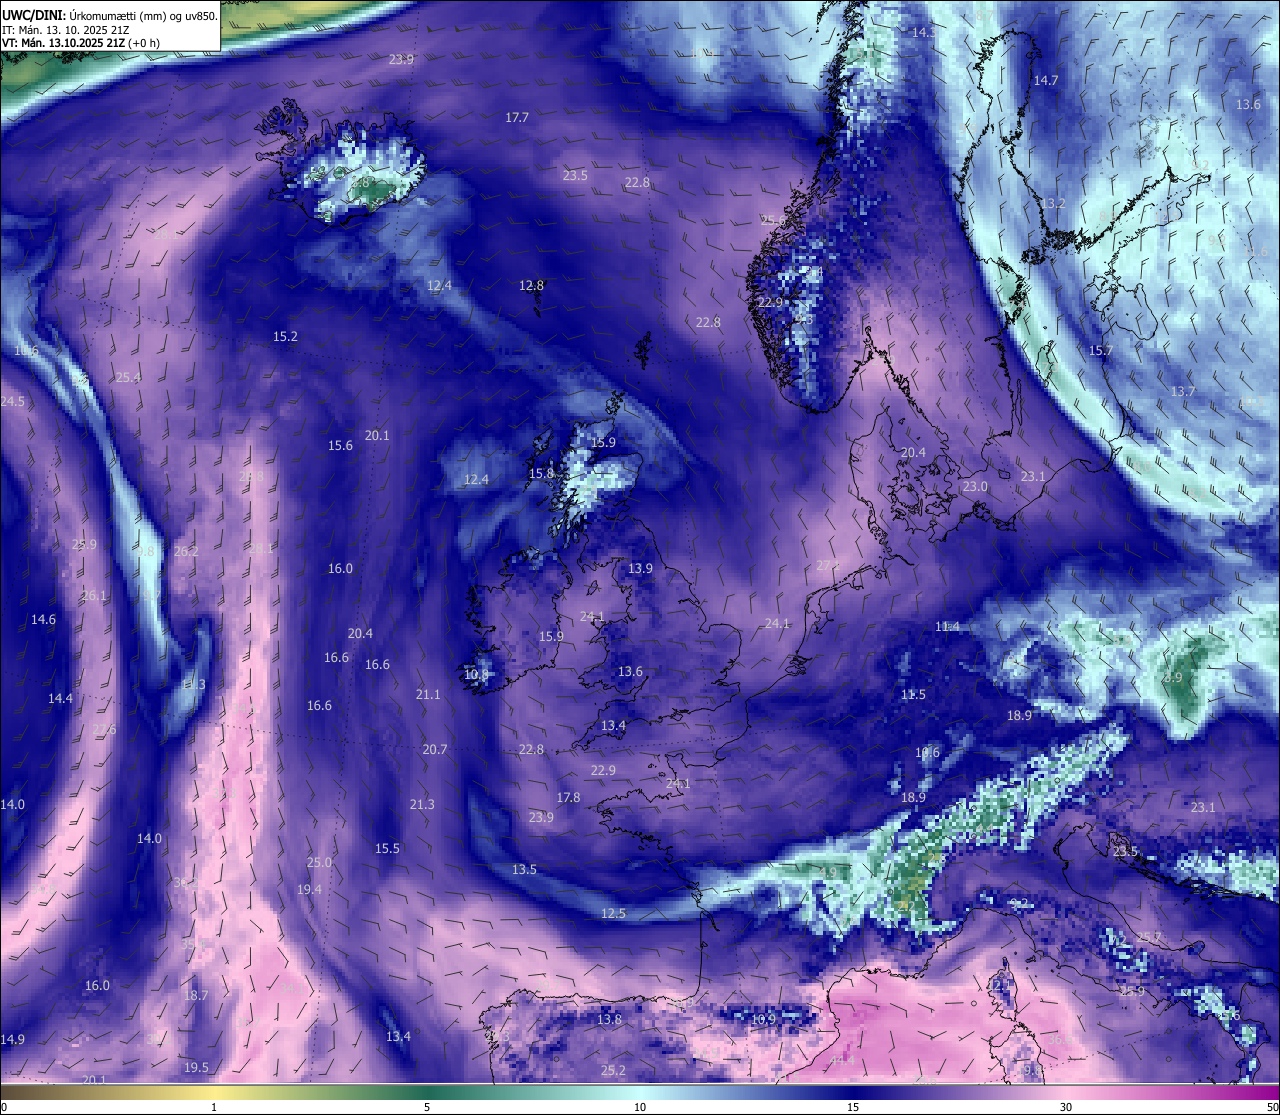Click the 25.6 value off Norway coast
Viewport: 1280px width, 1115px height.
pyautogui.click(x=773, y=219)
